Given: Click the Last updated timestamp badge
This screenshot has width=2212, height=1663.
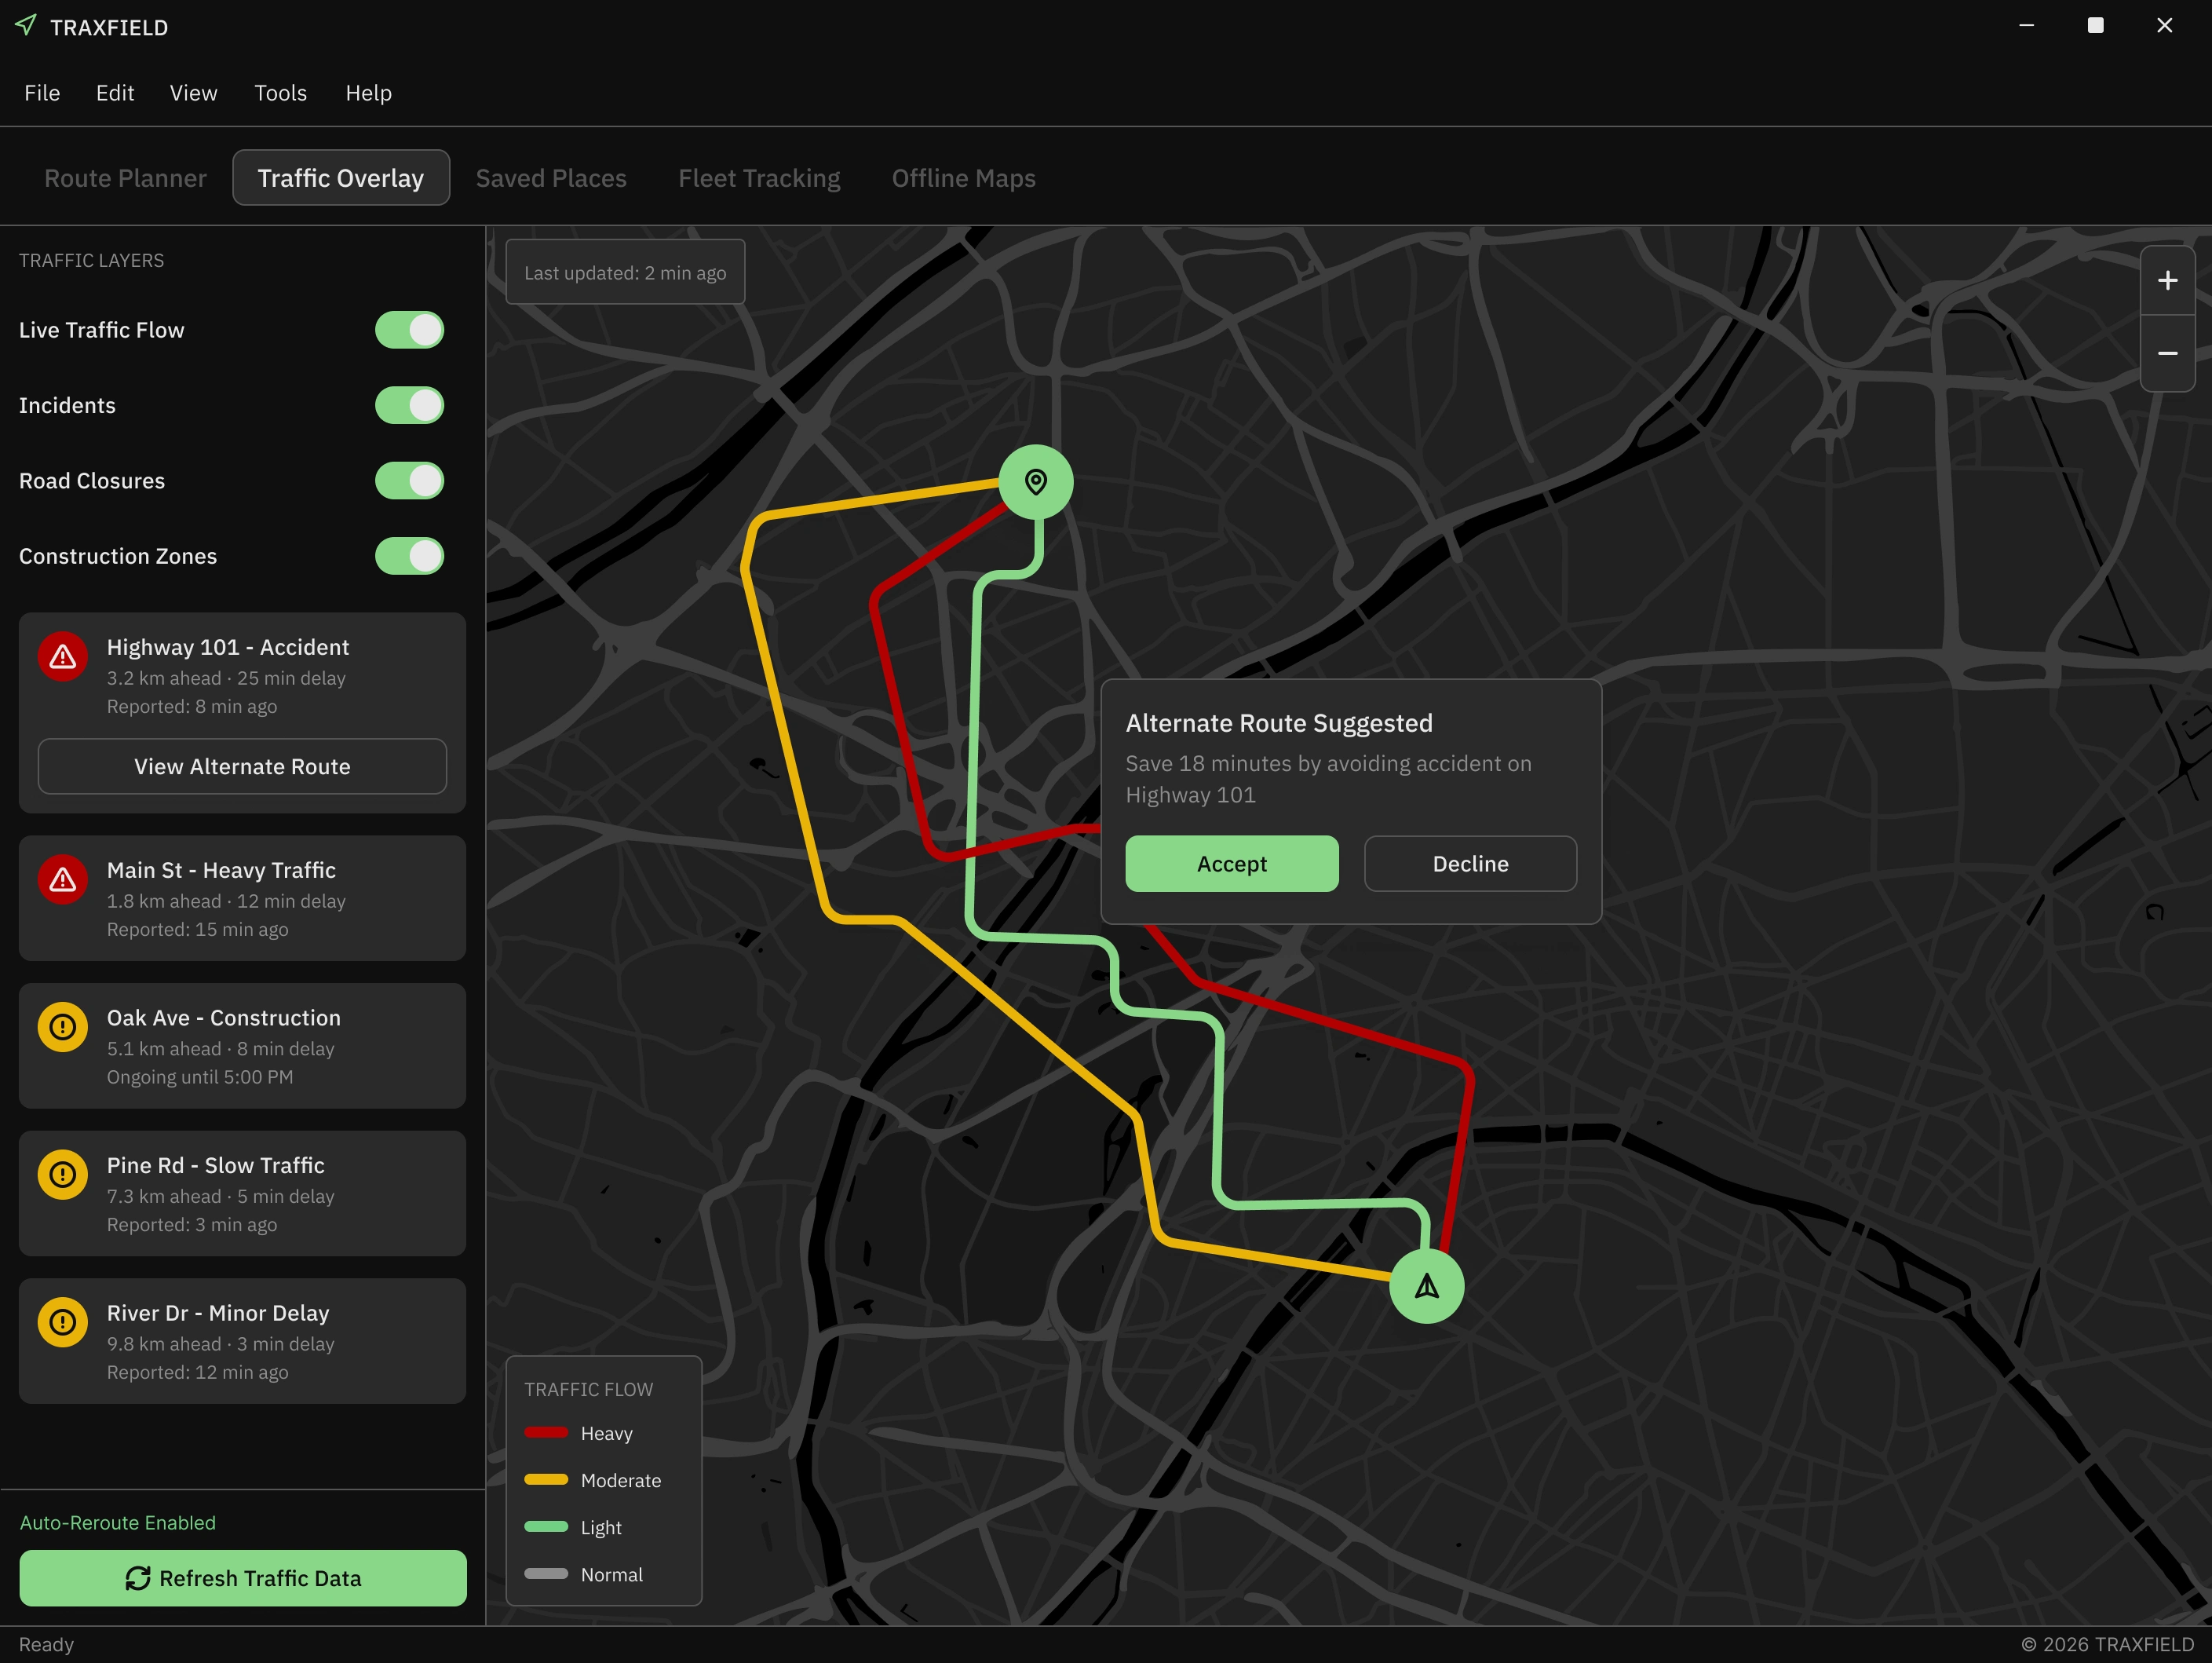Looking at the screenshot, I should 625,272.
